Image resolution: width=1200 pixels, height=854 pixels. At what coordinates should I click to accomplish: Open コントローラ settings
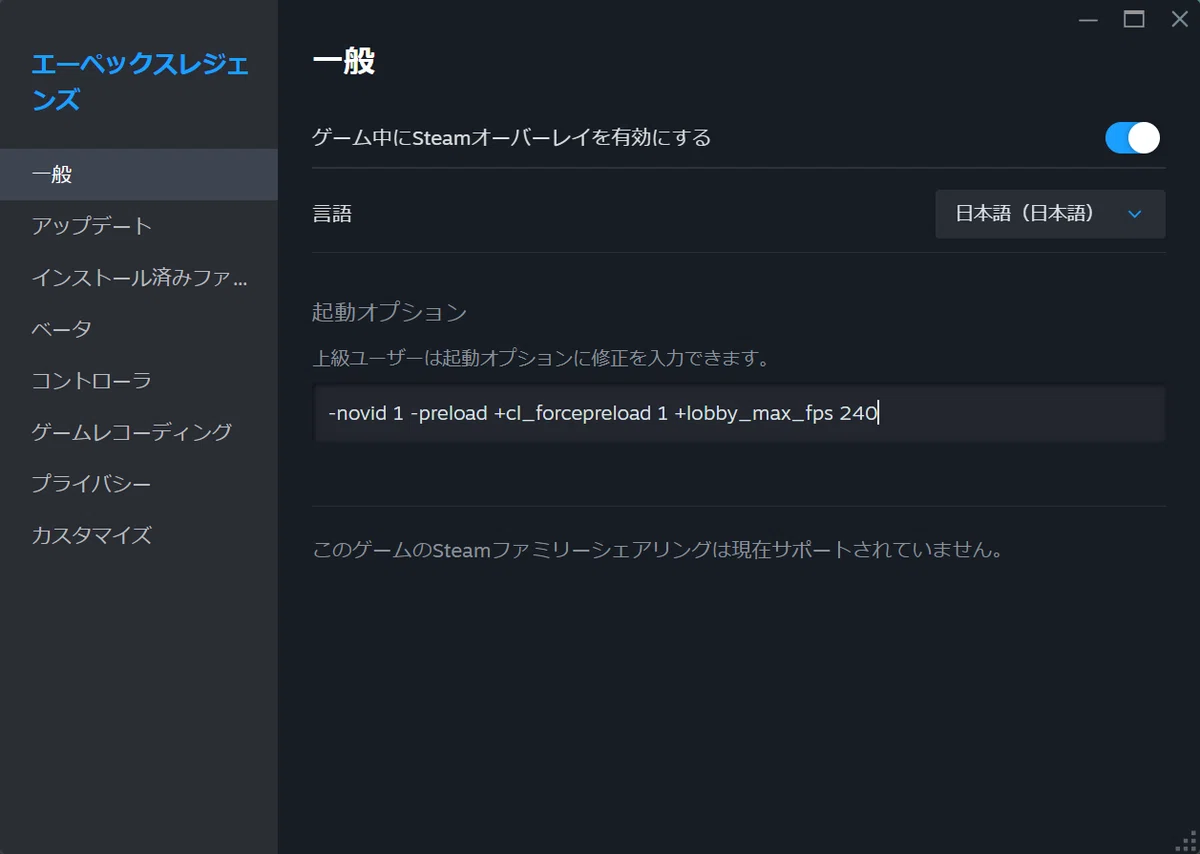139,381
